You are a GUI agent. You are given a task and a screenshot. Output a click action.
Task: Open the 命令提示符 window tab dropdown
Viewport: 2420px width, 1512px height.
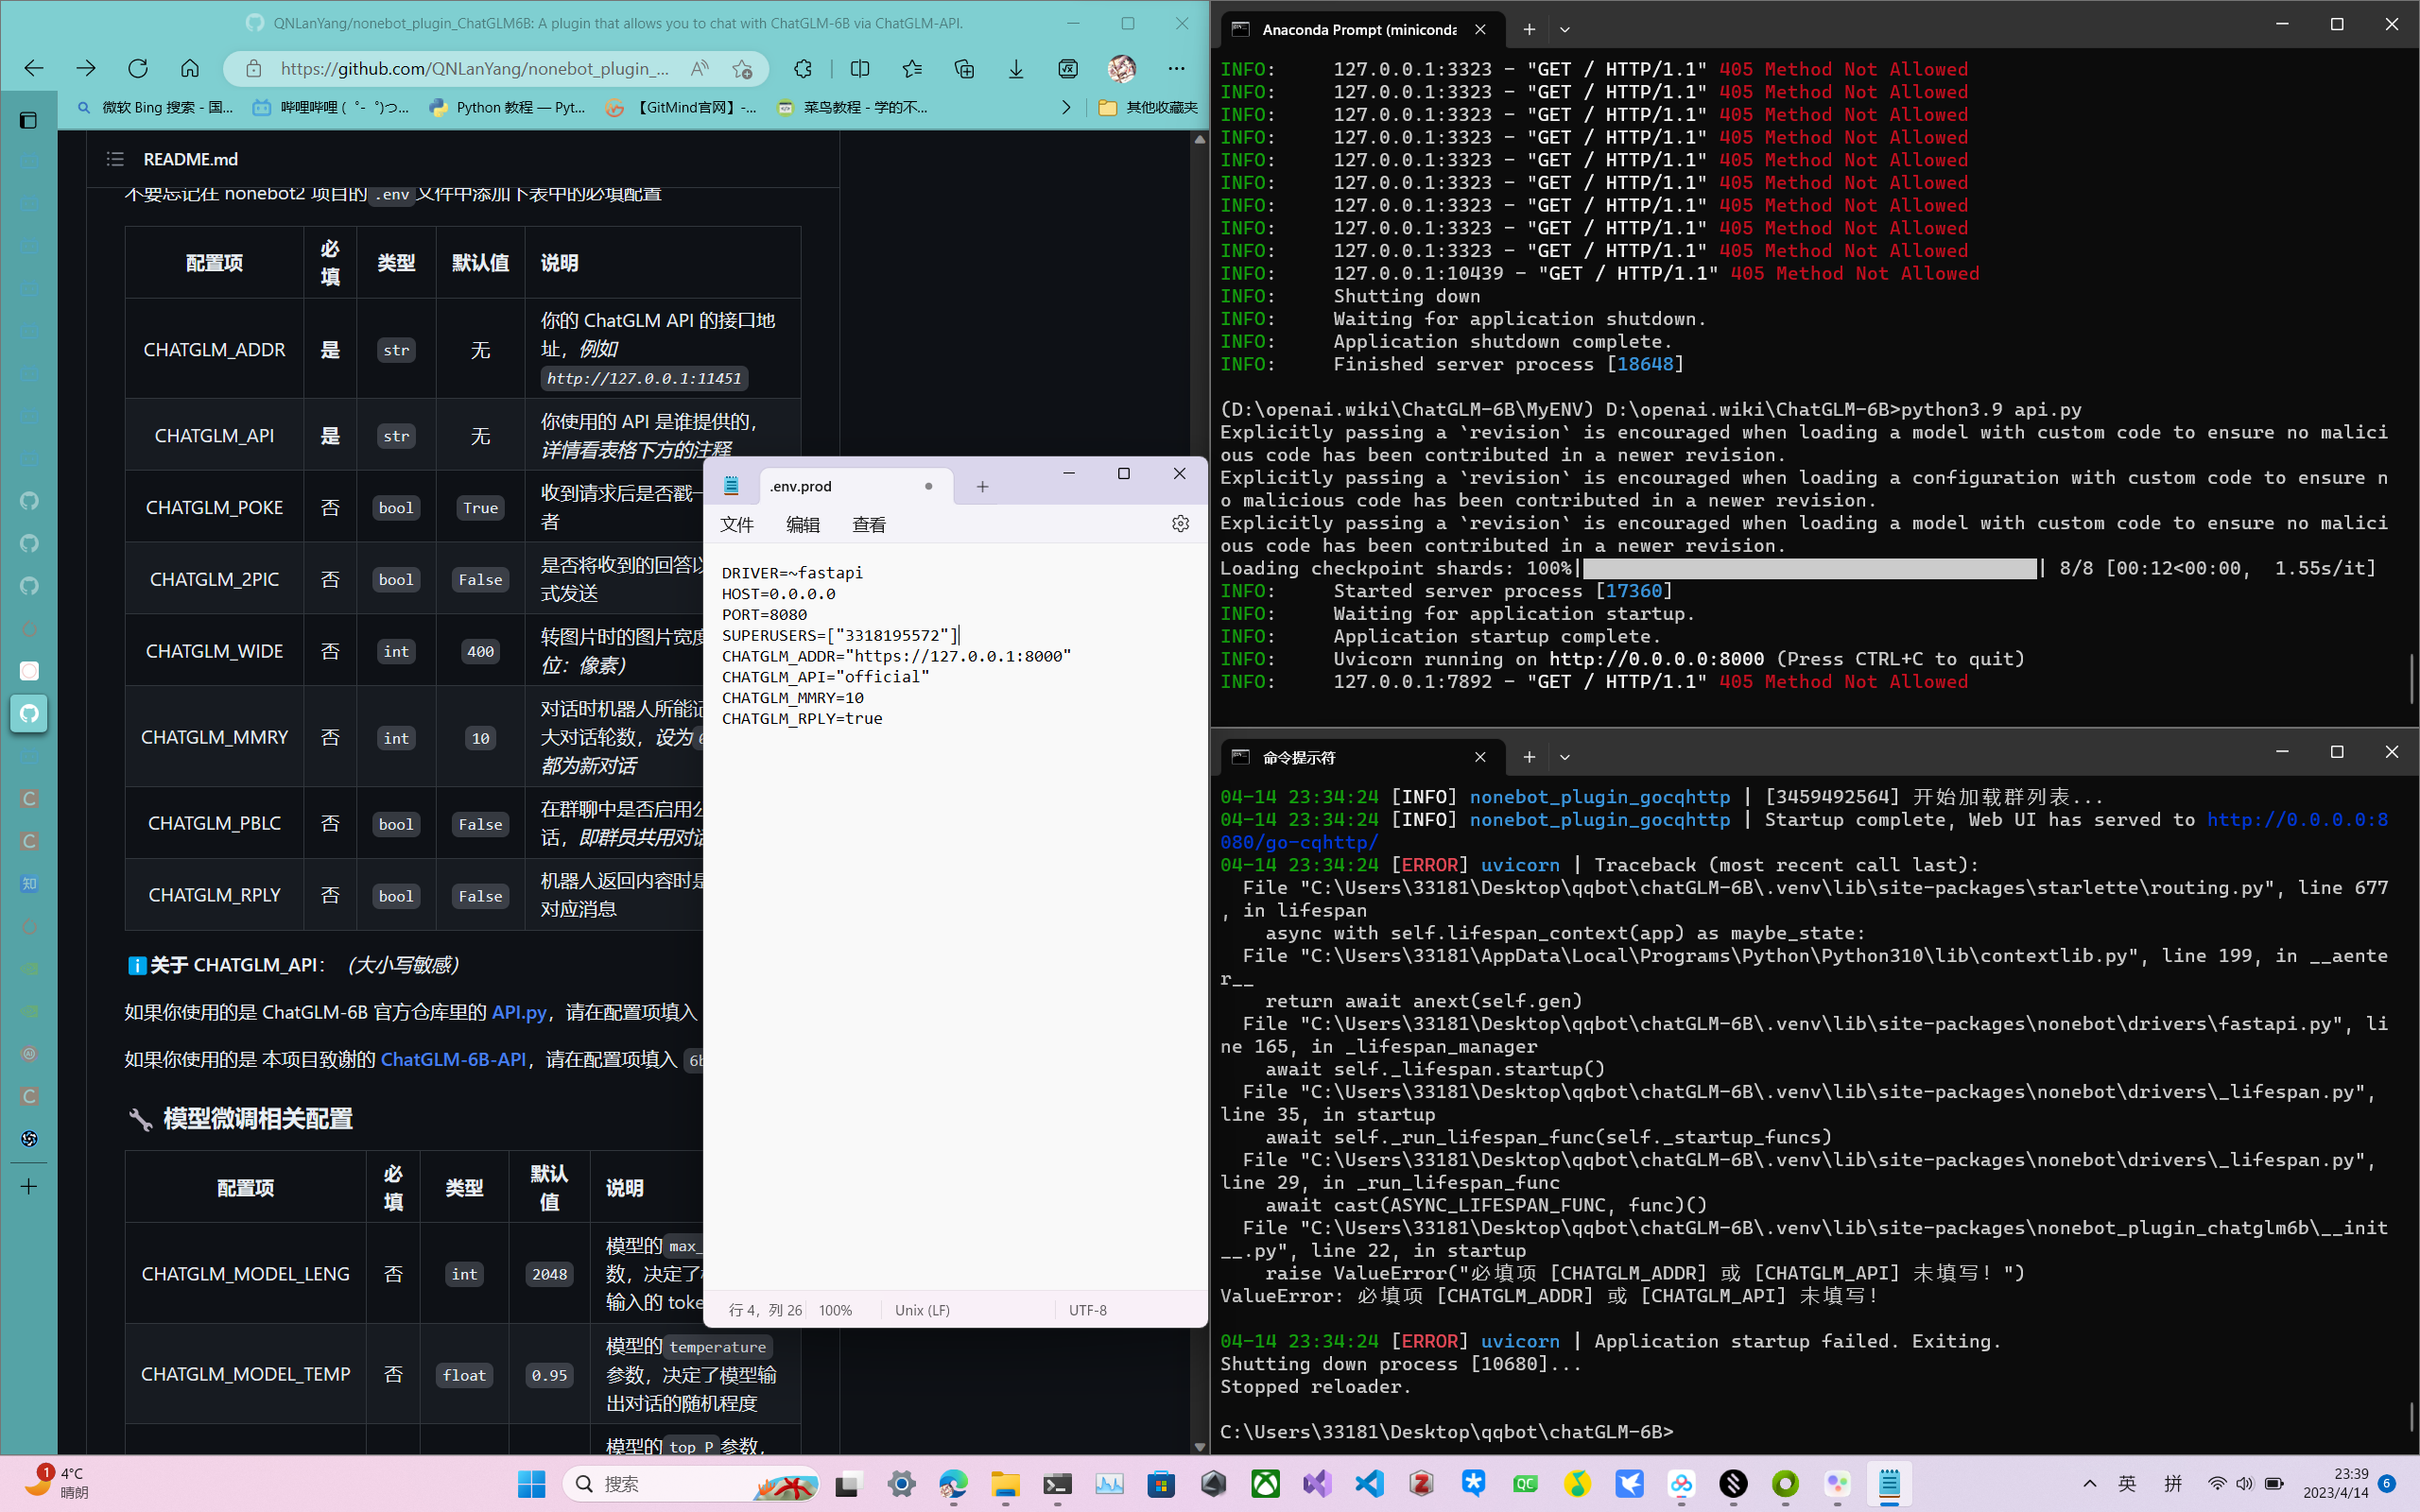[x=1565, y=757]
